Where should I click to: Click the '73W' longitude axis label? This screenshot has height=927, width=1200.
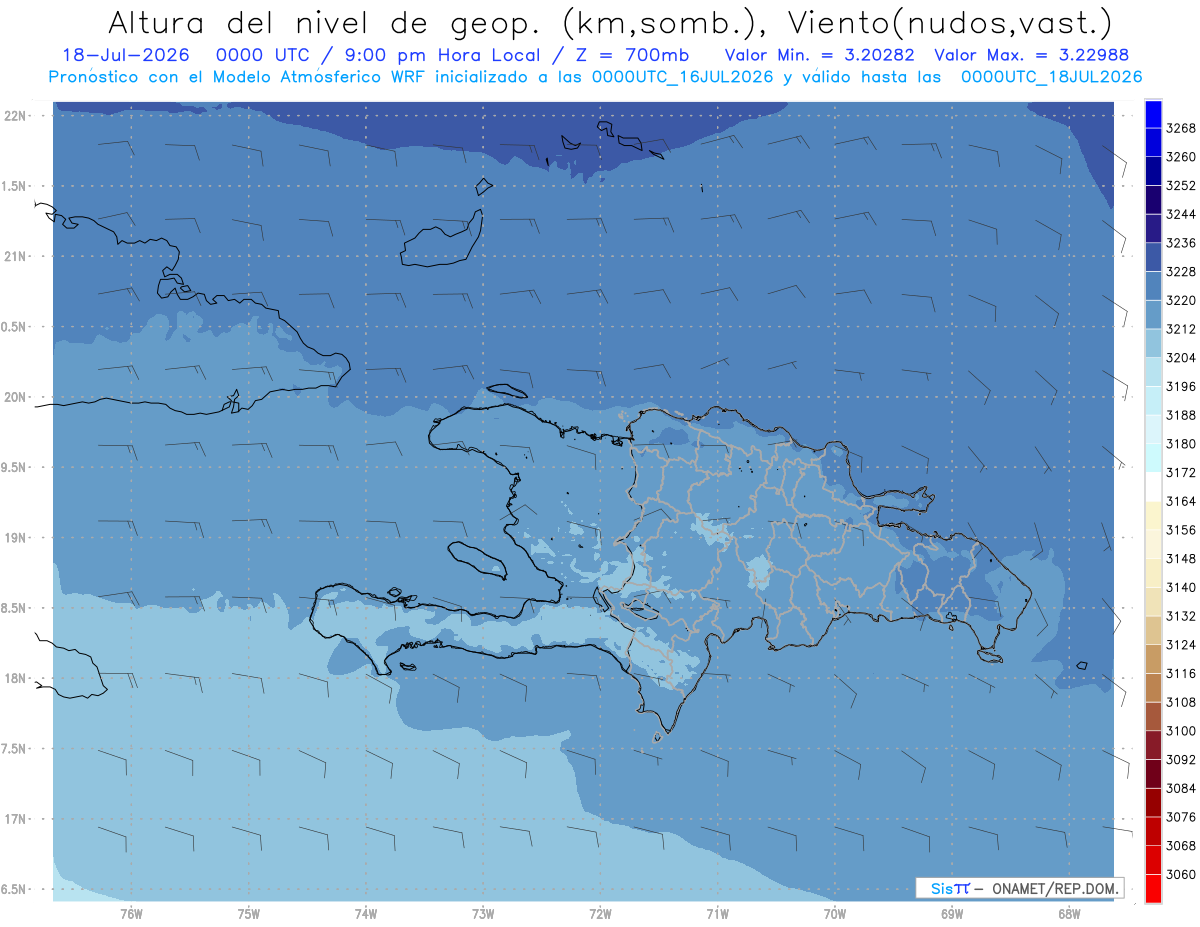[x=483, y=914]
